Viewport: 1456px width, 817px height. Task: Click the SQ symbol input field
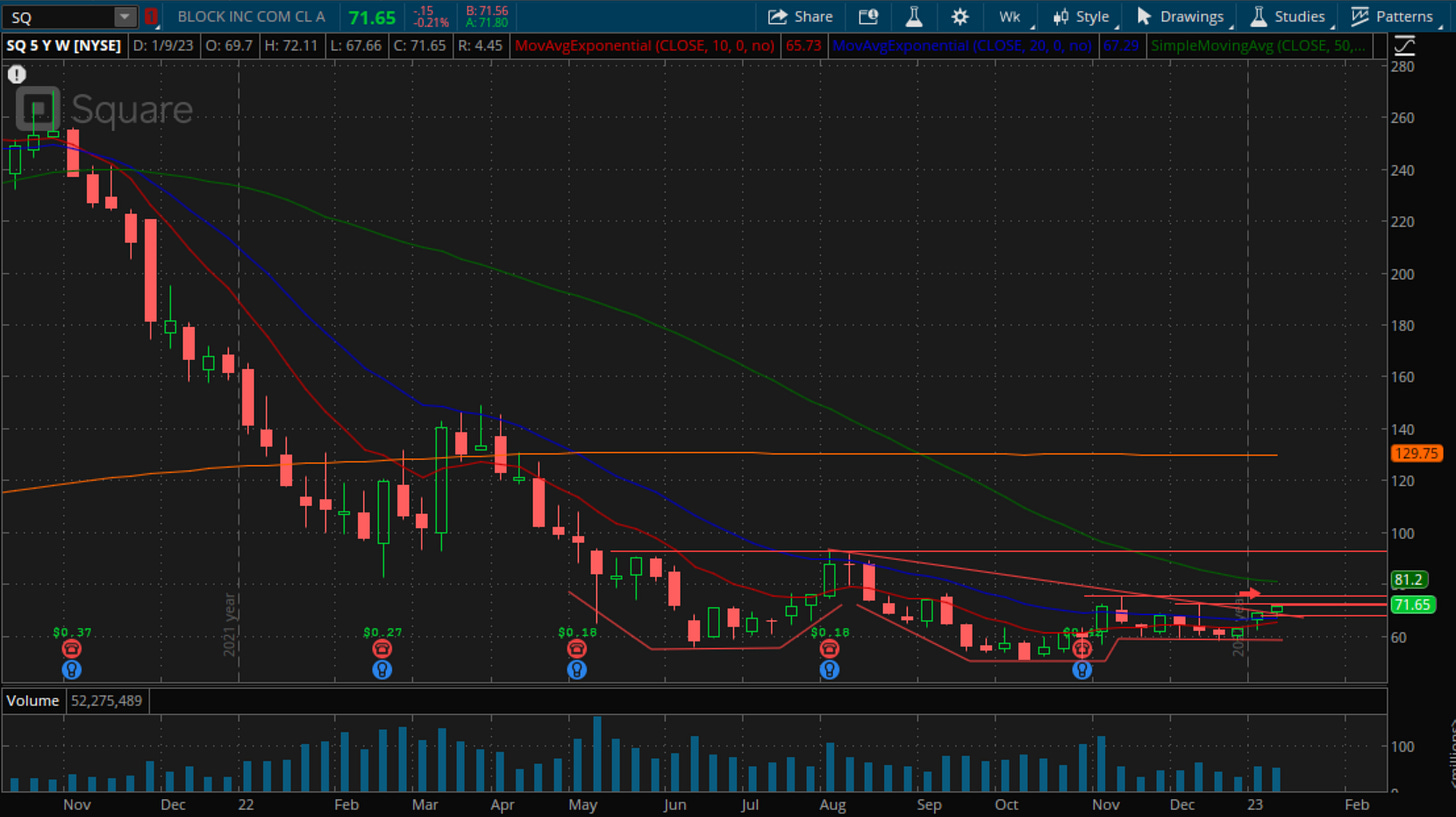60,16
